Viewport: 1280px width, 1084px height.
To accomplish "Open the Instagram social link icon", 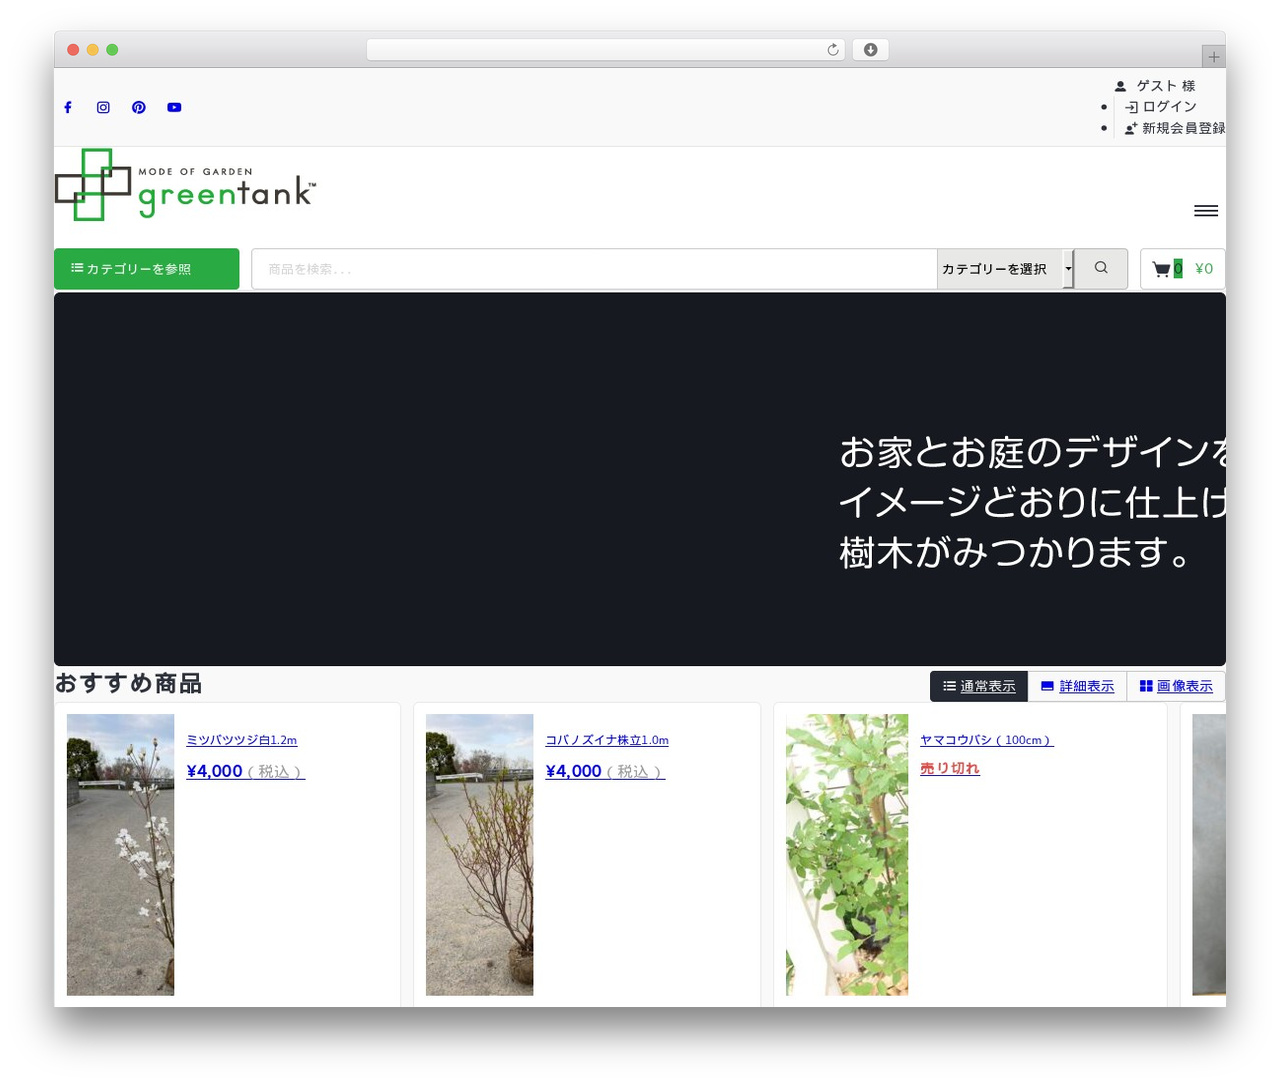I will click(103, 107).
